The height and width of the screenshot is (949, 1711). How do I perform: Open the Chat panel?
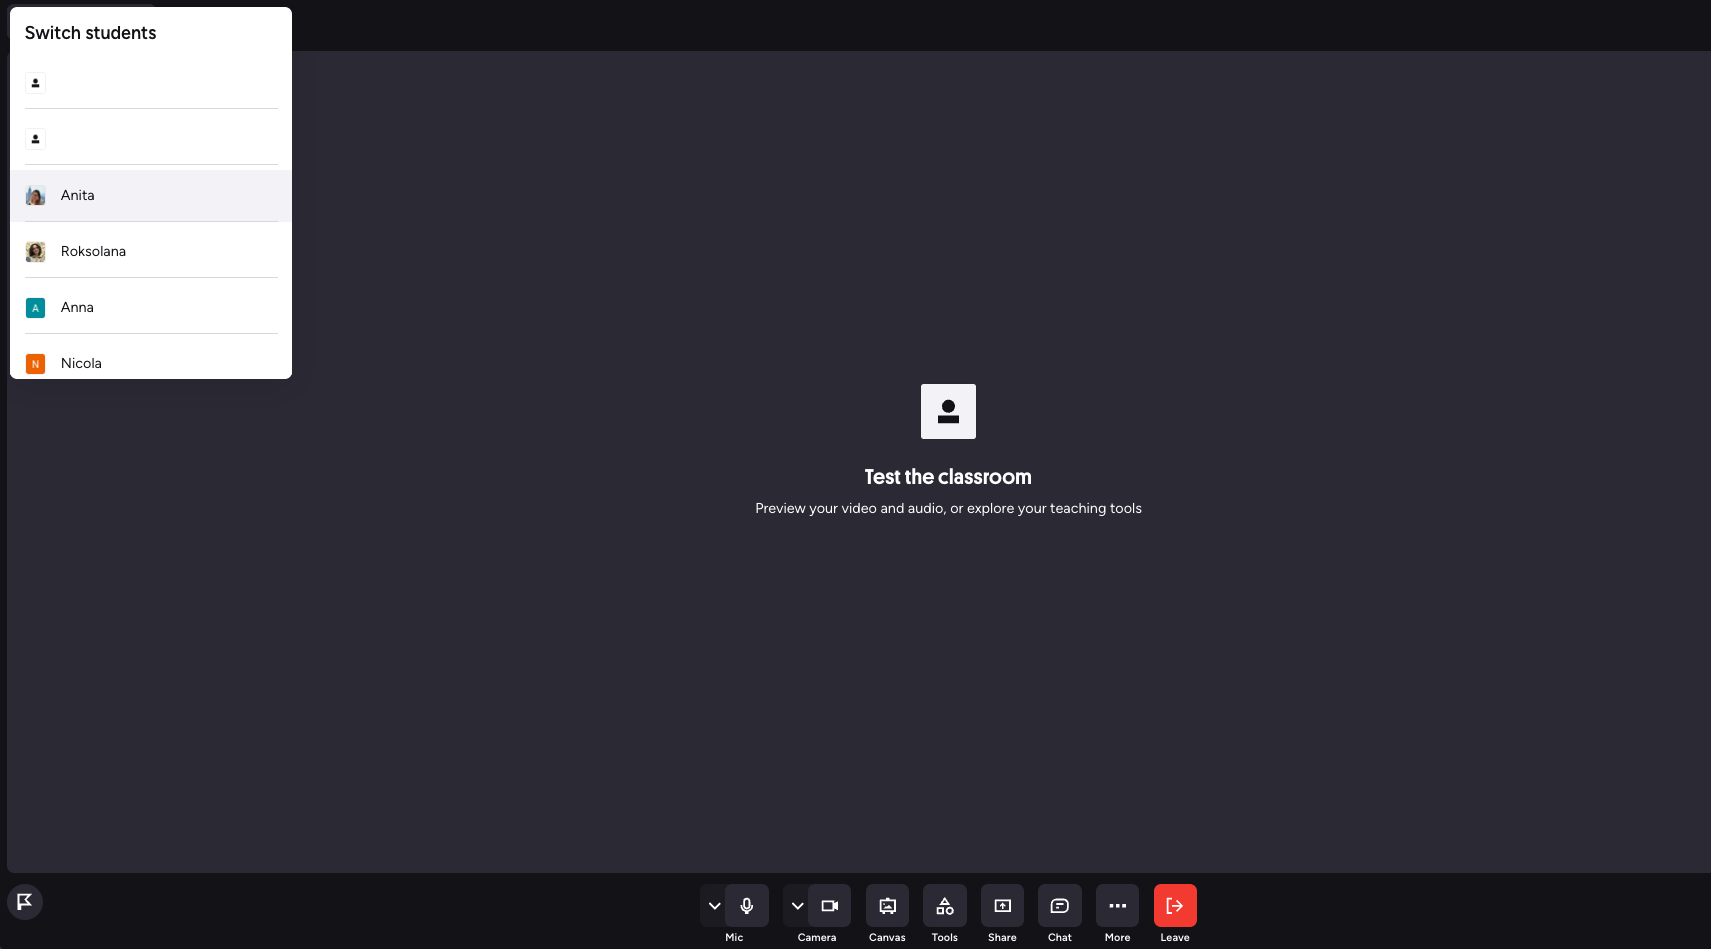coord(1060,906)
